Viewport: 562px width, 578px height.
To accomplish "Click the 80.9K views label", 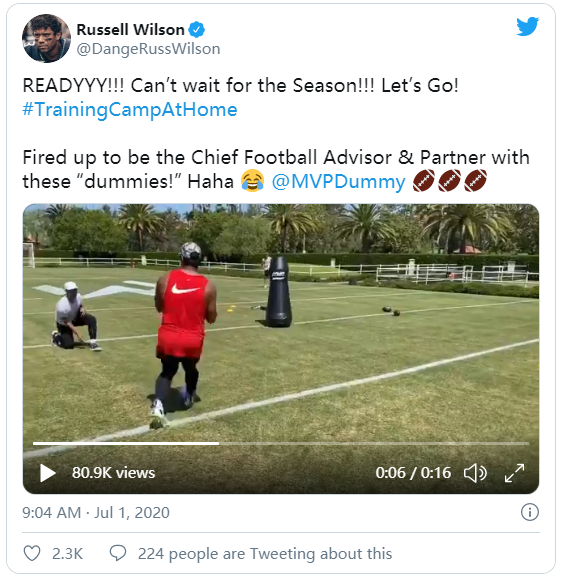I will 114,473.
